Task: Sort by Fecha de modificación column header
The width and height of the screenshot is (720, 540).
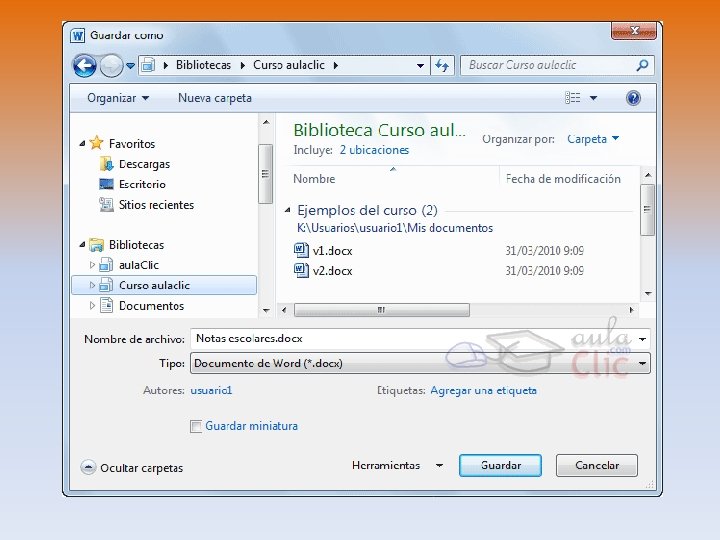Action: tap(563, 179)
